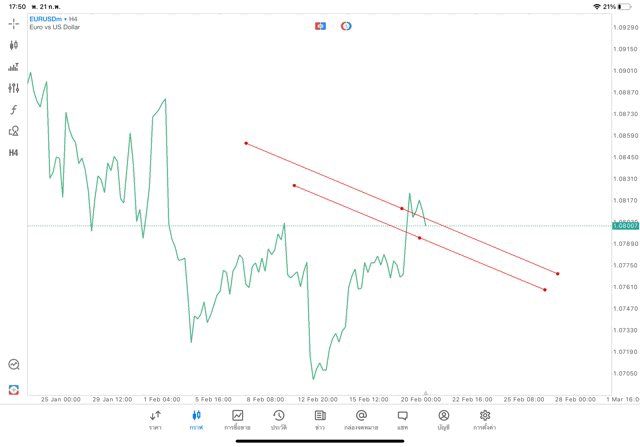This screenshot has height=447, width=640.
Task: Open the กล่องจดหมาย (Mailbox) tab
Action: coord(361,420)
